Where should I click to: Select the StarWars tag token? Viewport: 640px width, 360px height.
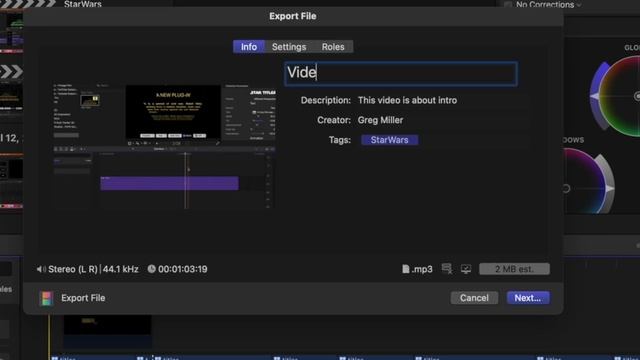(x=389, y=140)
